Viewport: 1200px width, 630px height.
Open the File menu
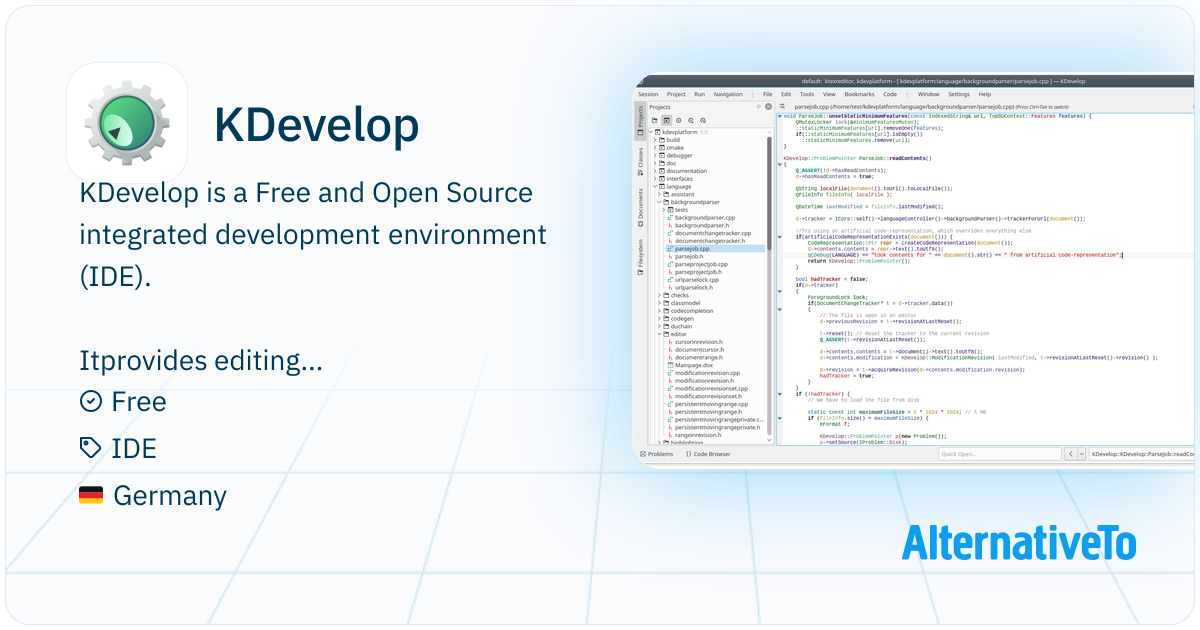click(x=767, y=94)
